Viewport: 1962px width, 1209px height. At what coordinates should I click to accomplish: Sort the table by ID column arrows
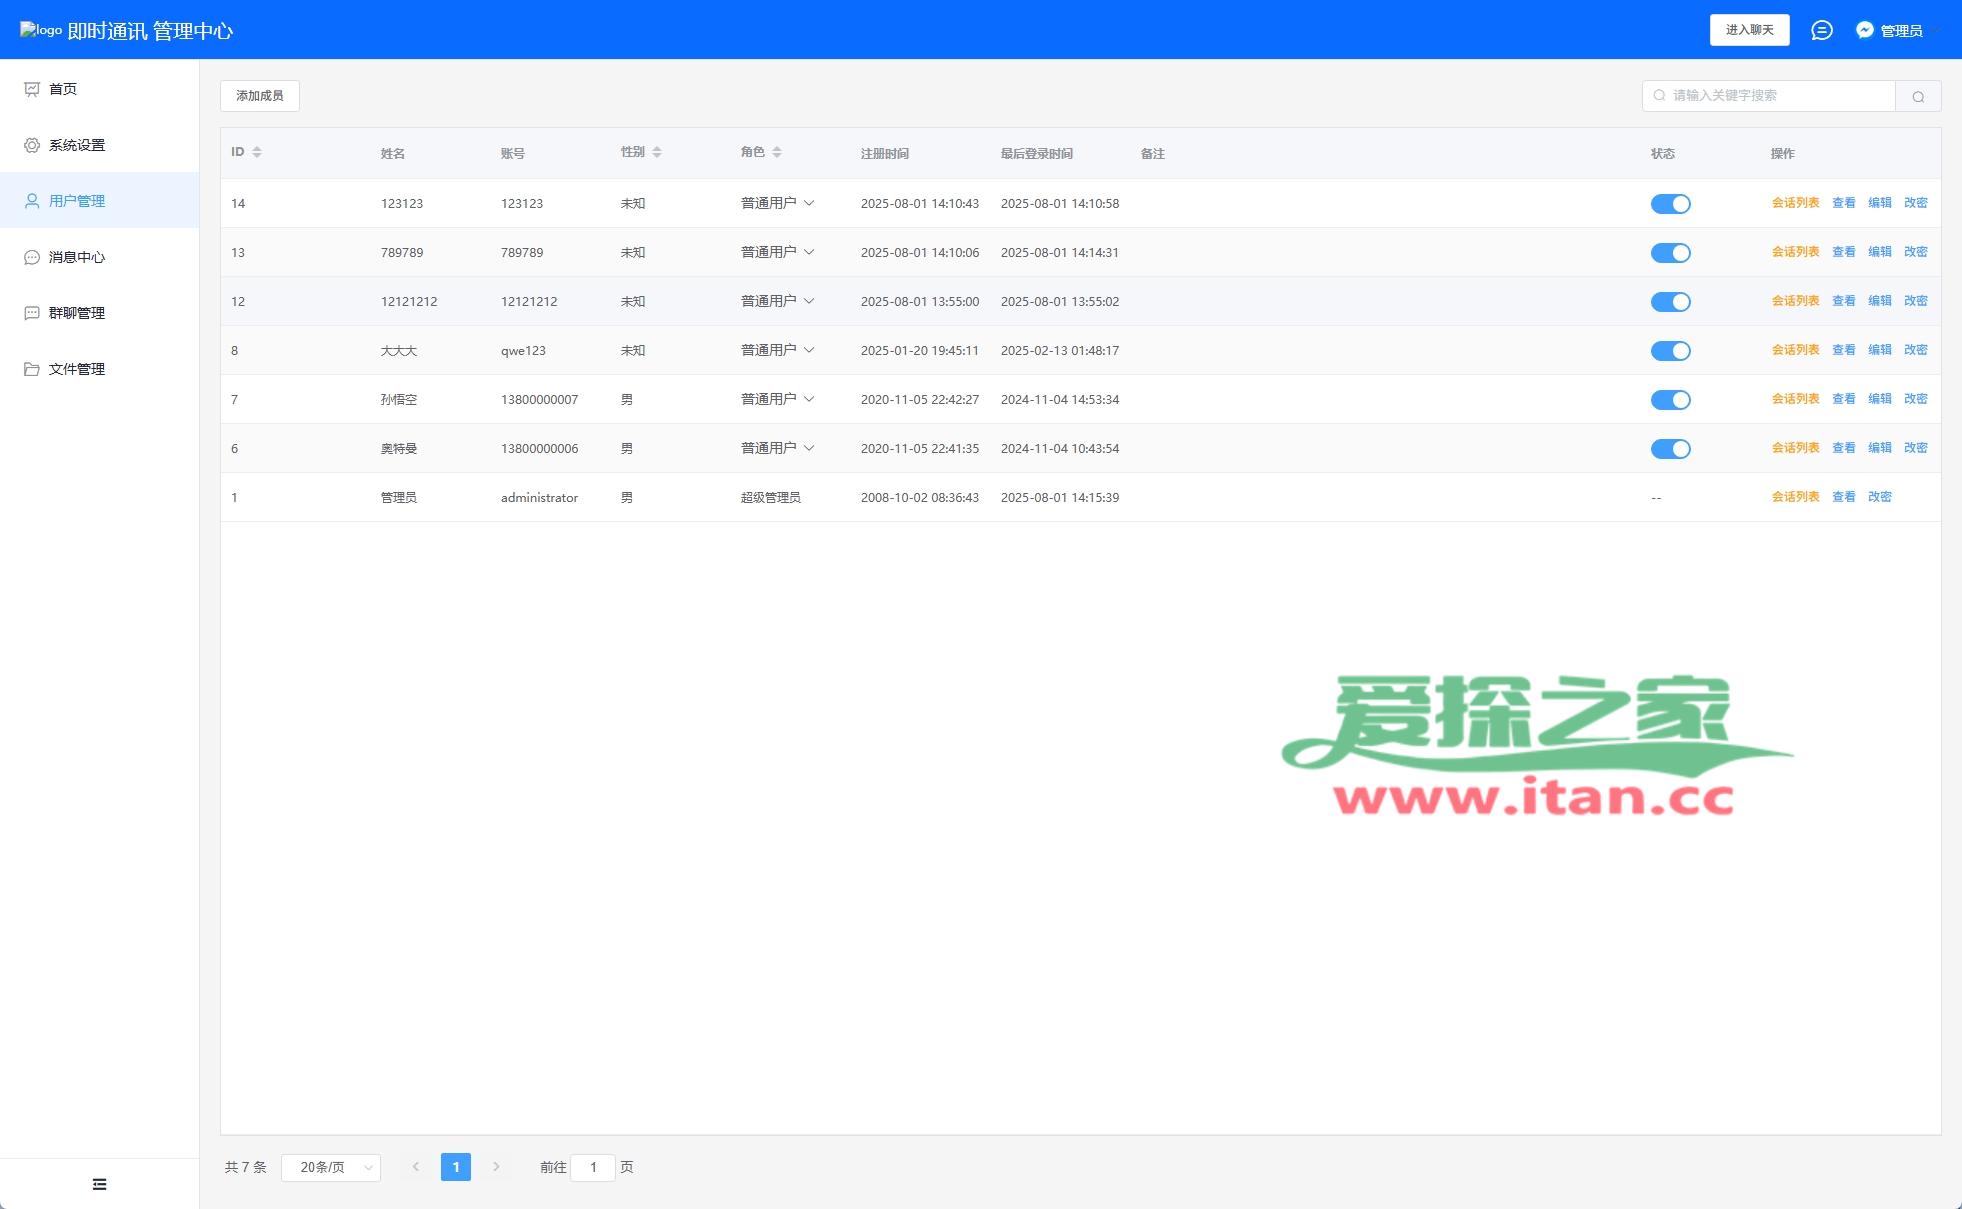257,152
